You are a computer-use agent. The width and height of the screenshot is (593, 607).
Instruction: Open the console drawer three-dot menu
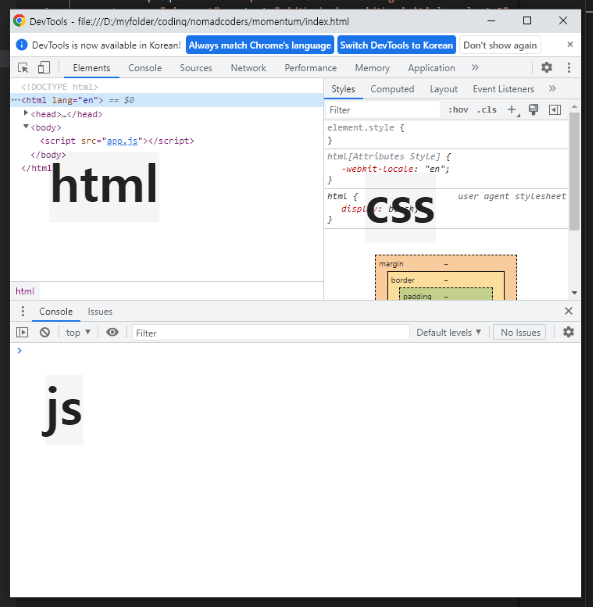point(23,311)
